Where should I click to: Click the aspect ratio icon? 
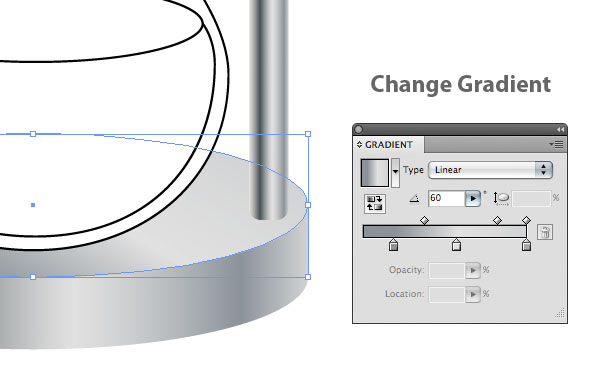tap(501, 199)
